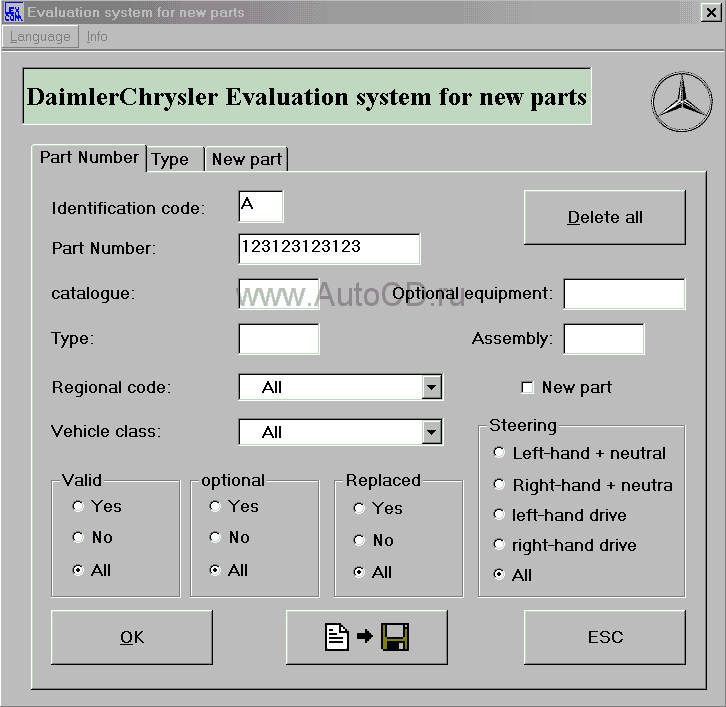Select right-hand drive steering option
Viewport: 726px width, 707px height.
point(499,544)
